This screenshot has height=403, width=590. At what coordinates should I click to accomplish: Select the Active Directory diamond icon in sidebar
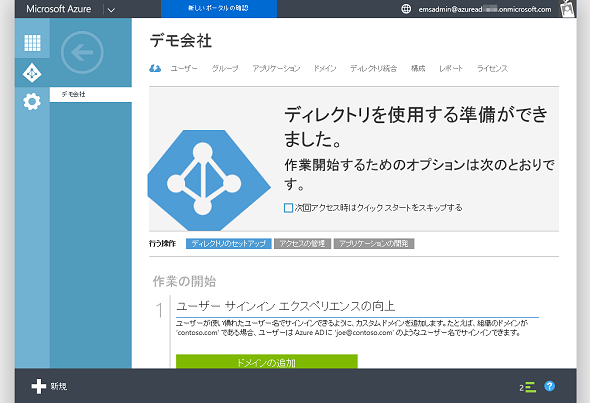pyautogui.click(x=32, y=73)
